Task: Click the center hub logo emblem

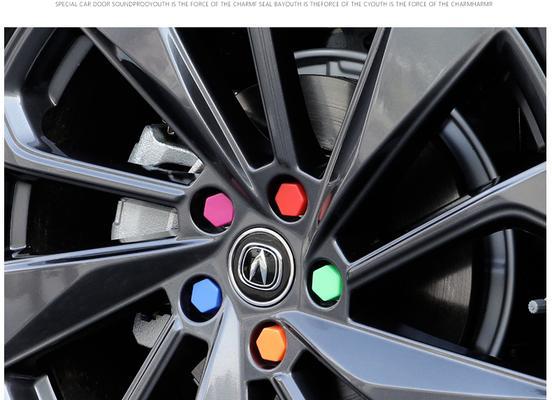Action: (x=261, y=266)
